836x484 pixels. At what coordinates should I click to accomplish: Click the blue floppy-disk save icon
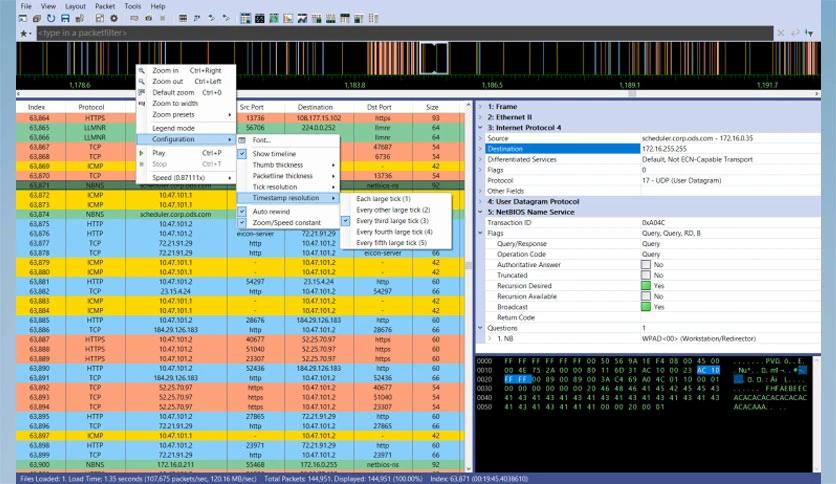pyautogui.click(x=65, y=19)
